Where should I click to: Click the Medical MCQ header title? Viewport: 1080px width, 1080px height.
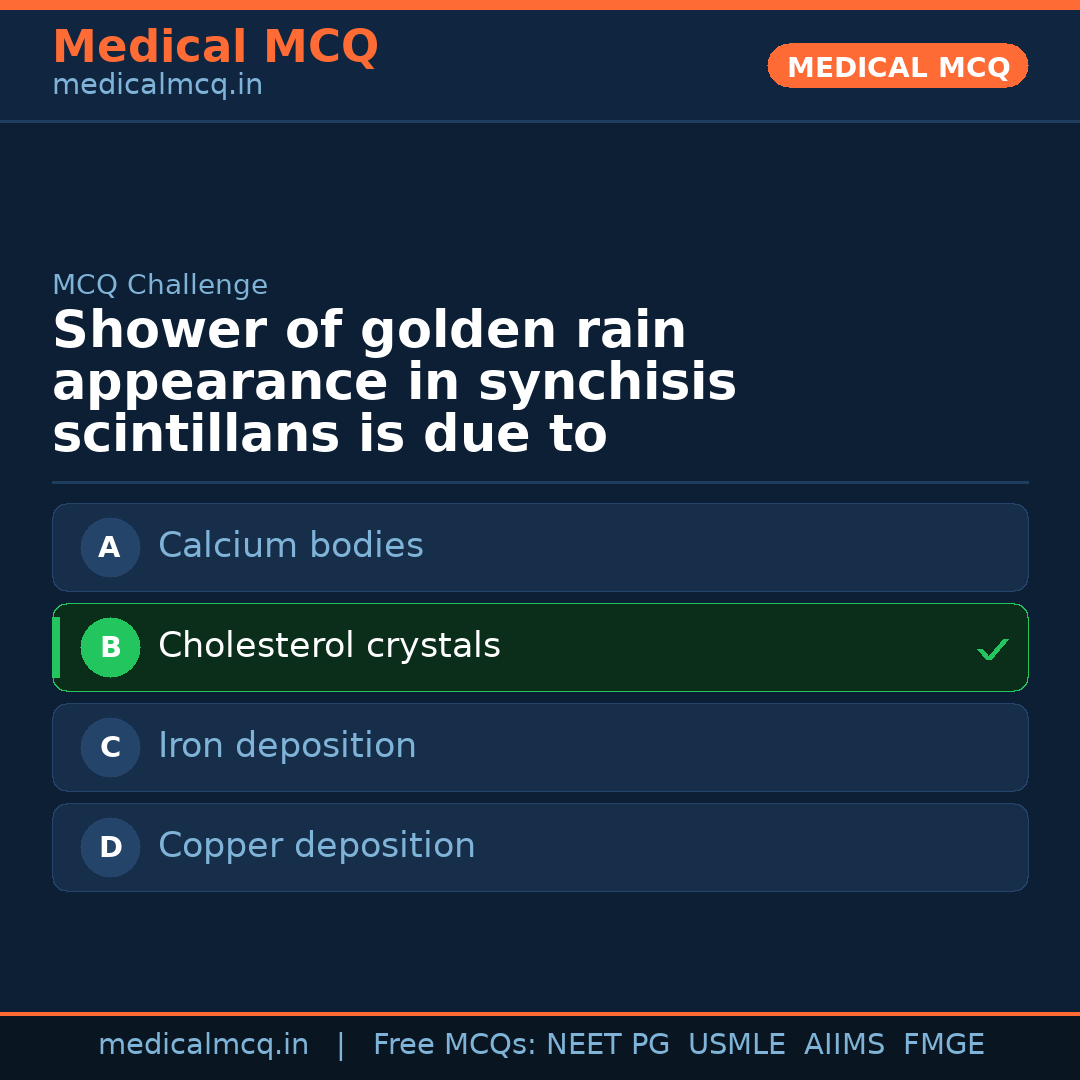215,47
